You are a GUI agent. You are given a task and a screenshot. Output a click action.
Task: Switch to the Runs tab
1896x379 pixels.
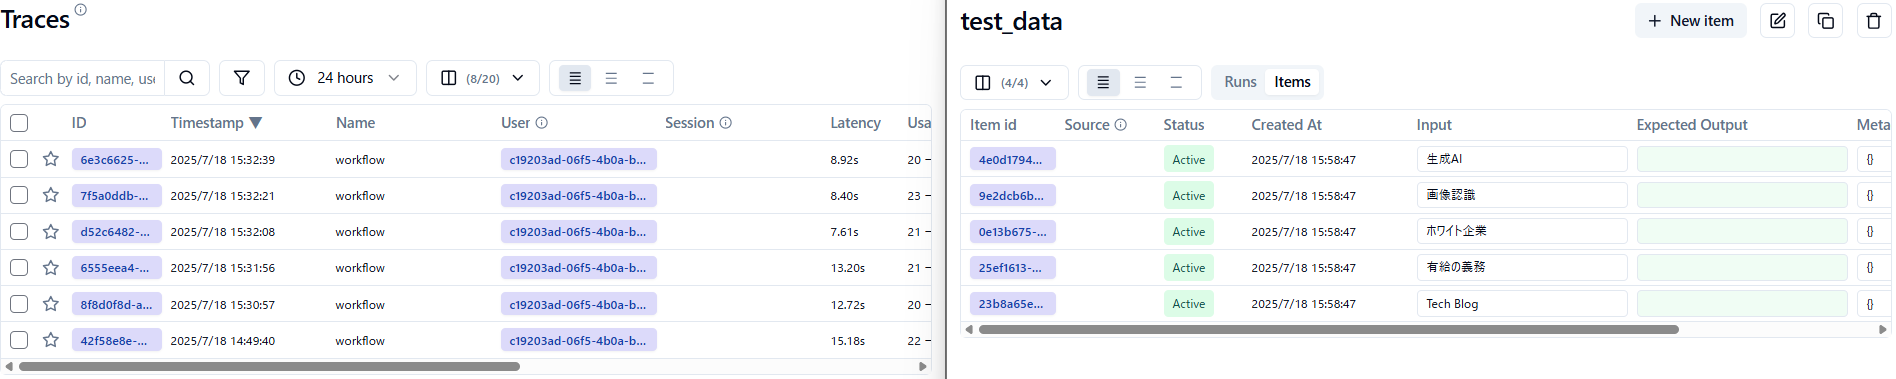1240,82
